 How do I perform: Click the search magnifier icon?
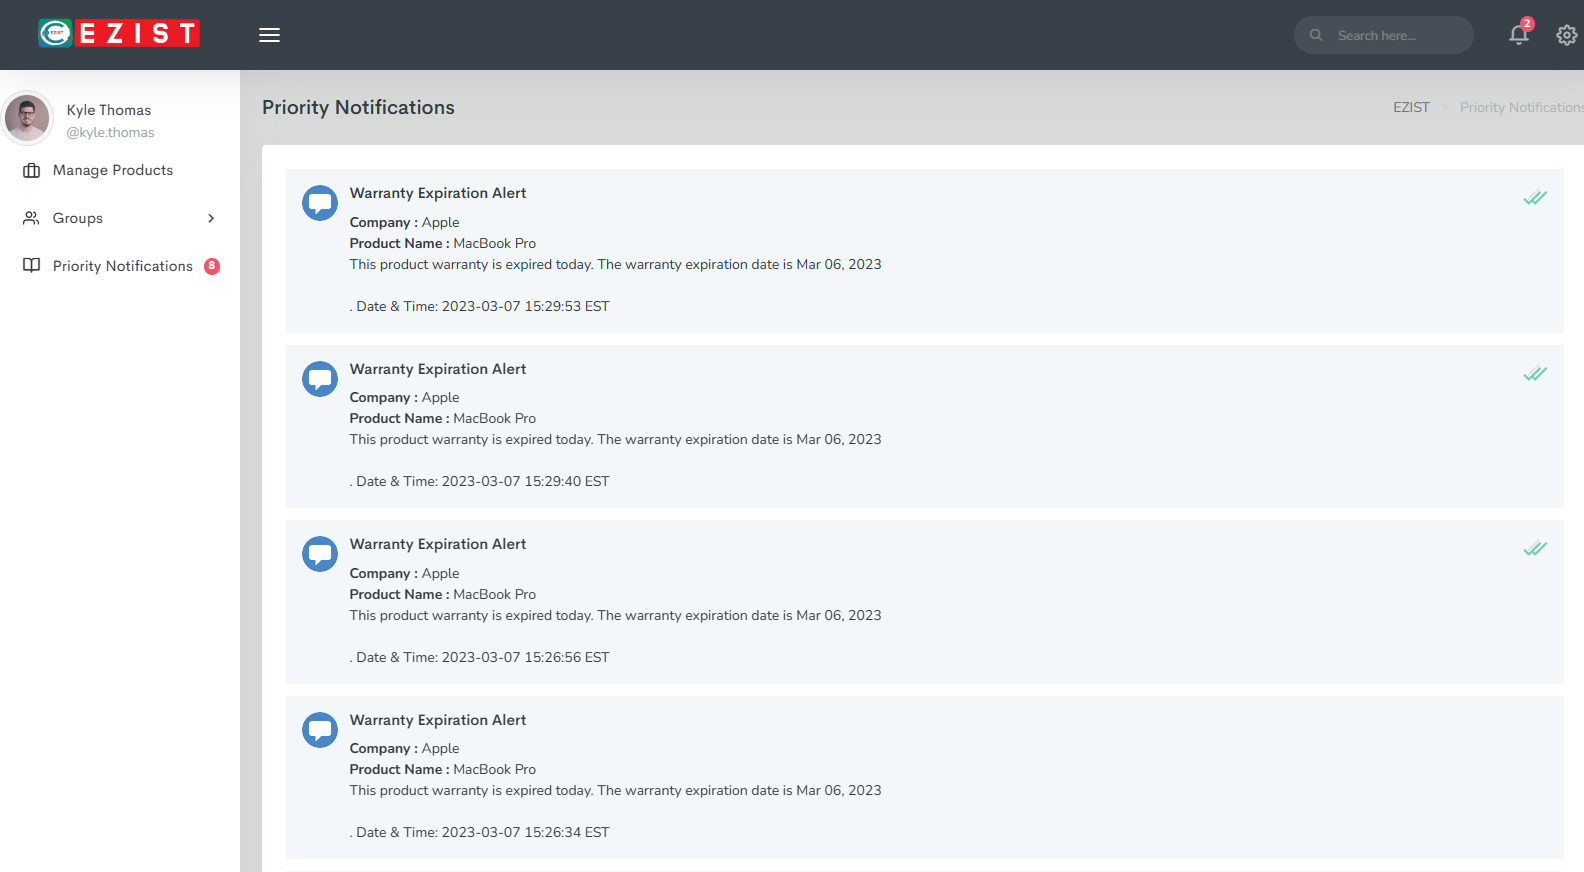pos(1316,35)
